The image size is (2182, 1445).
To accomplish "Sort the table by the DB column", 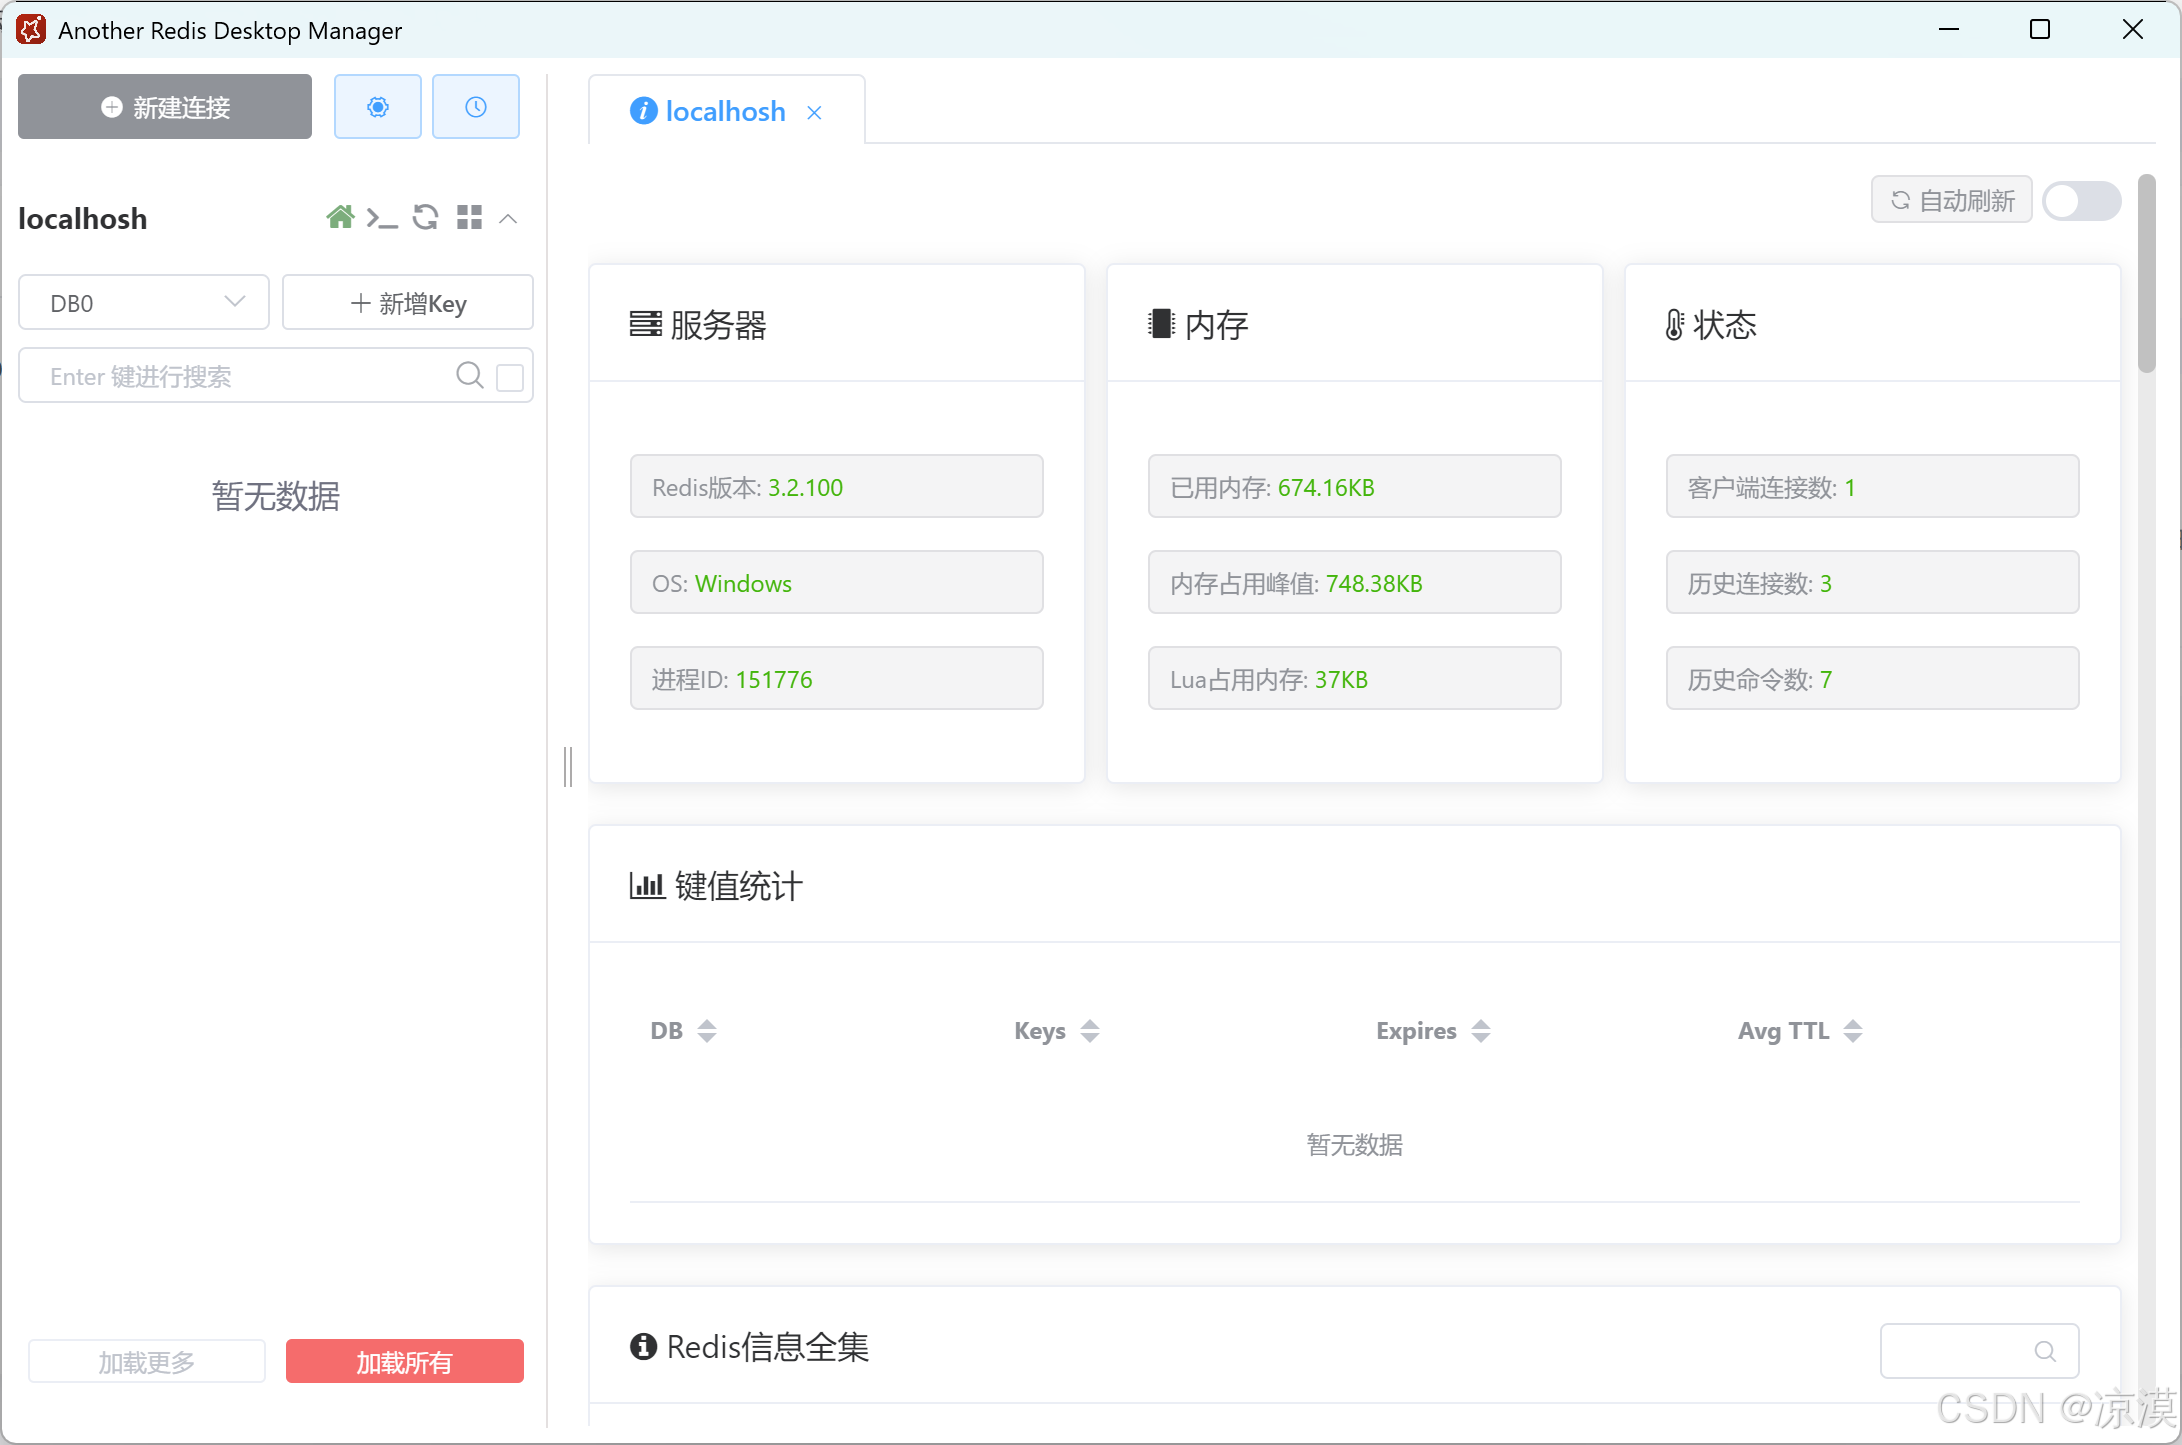I will coord(706,1031).
